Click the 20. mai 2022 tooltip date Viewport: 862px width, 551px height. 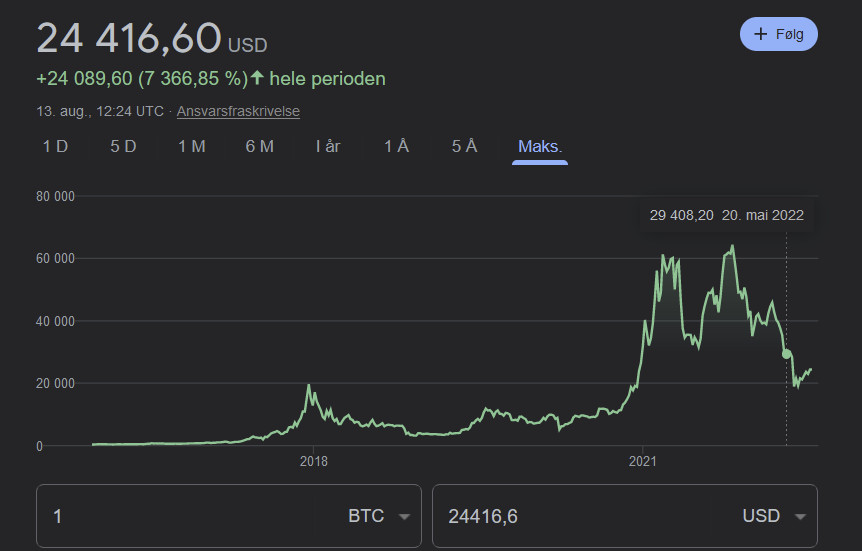762,215
